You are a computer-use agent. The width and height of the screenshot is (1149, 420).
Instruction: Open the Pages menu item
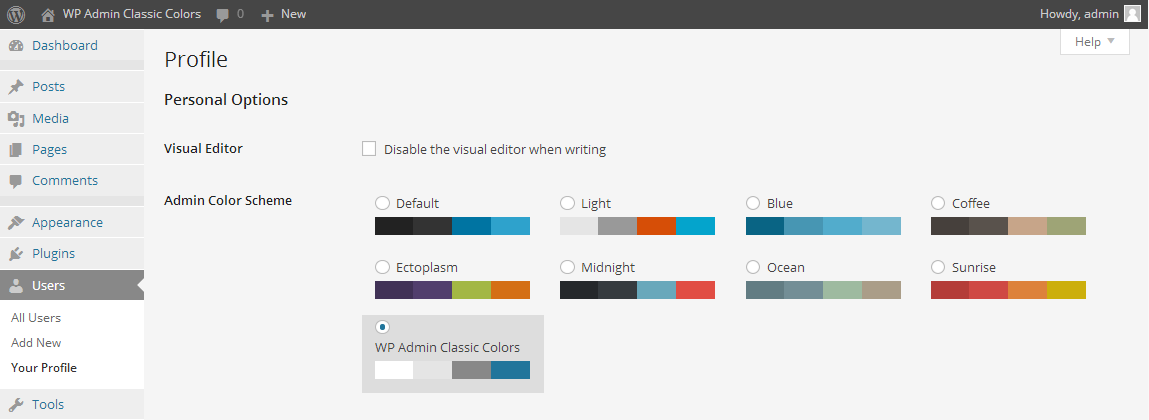(x=72, y=150)
